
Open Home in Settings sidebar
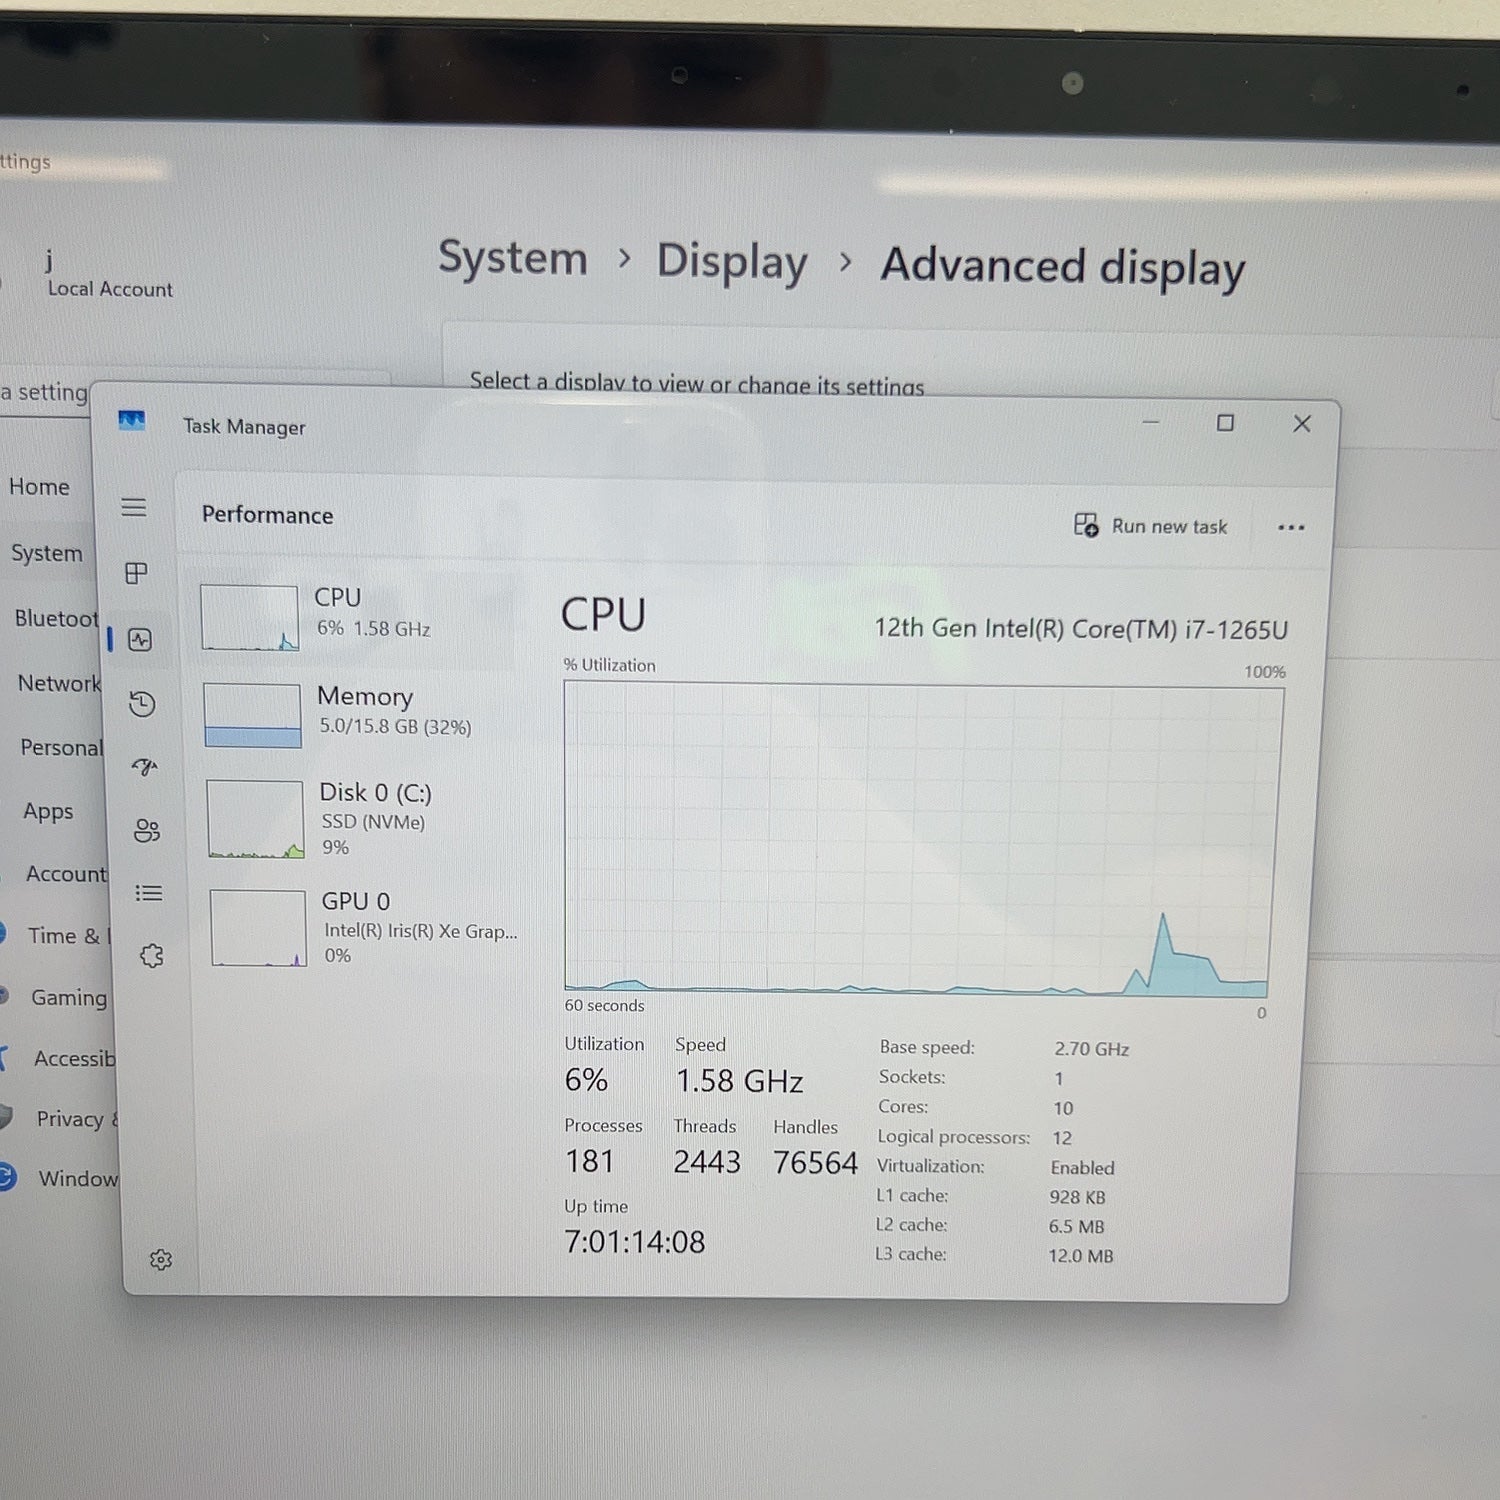(x=39, y=487)
